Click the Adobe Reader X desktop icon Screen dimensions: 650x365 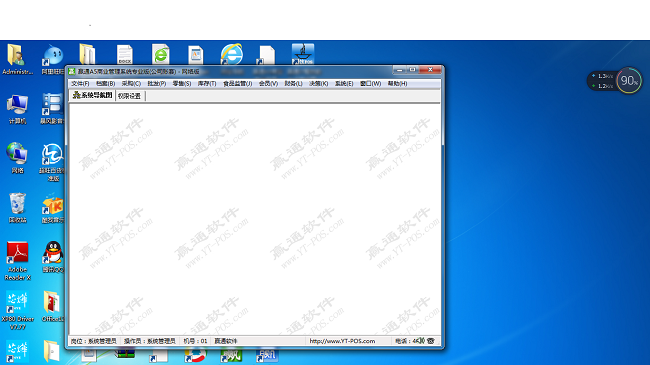17,261
